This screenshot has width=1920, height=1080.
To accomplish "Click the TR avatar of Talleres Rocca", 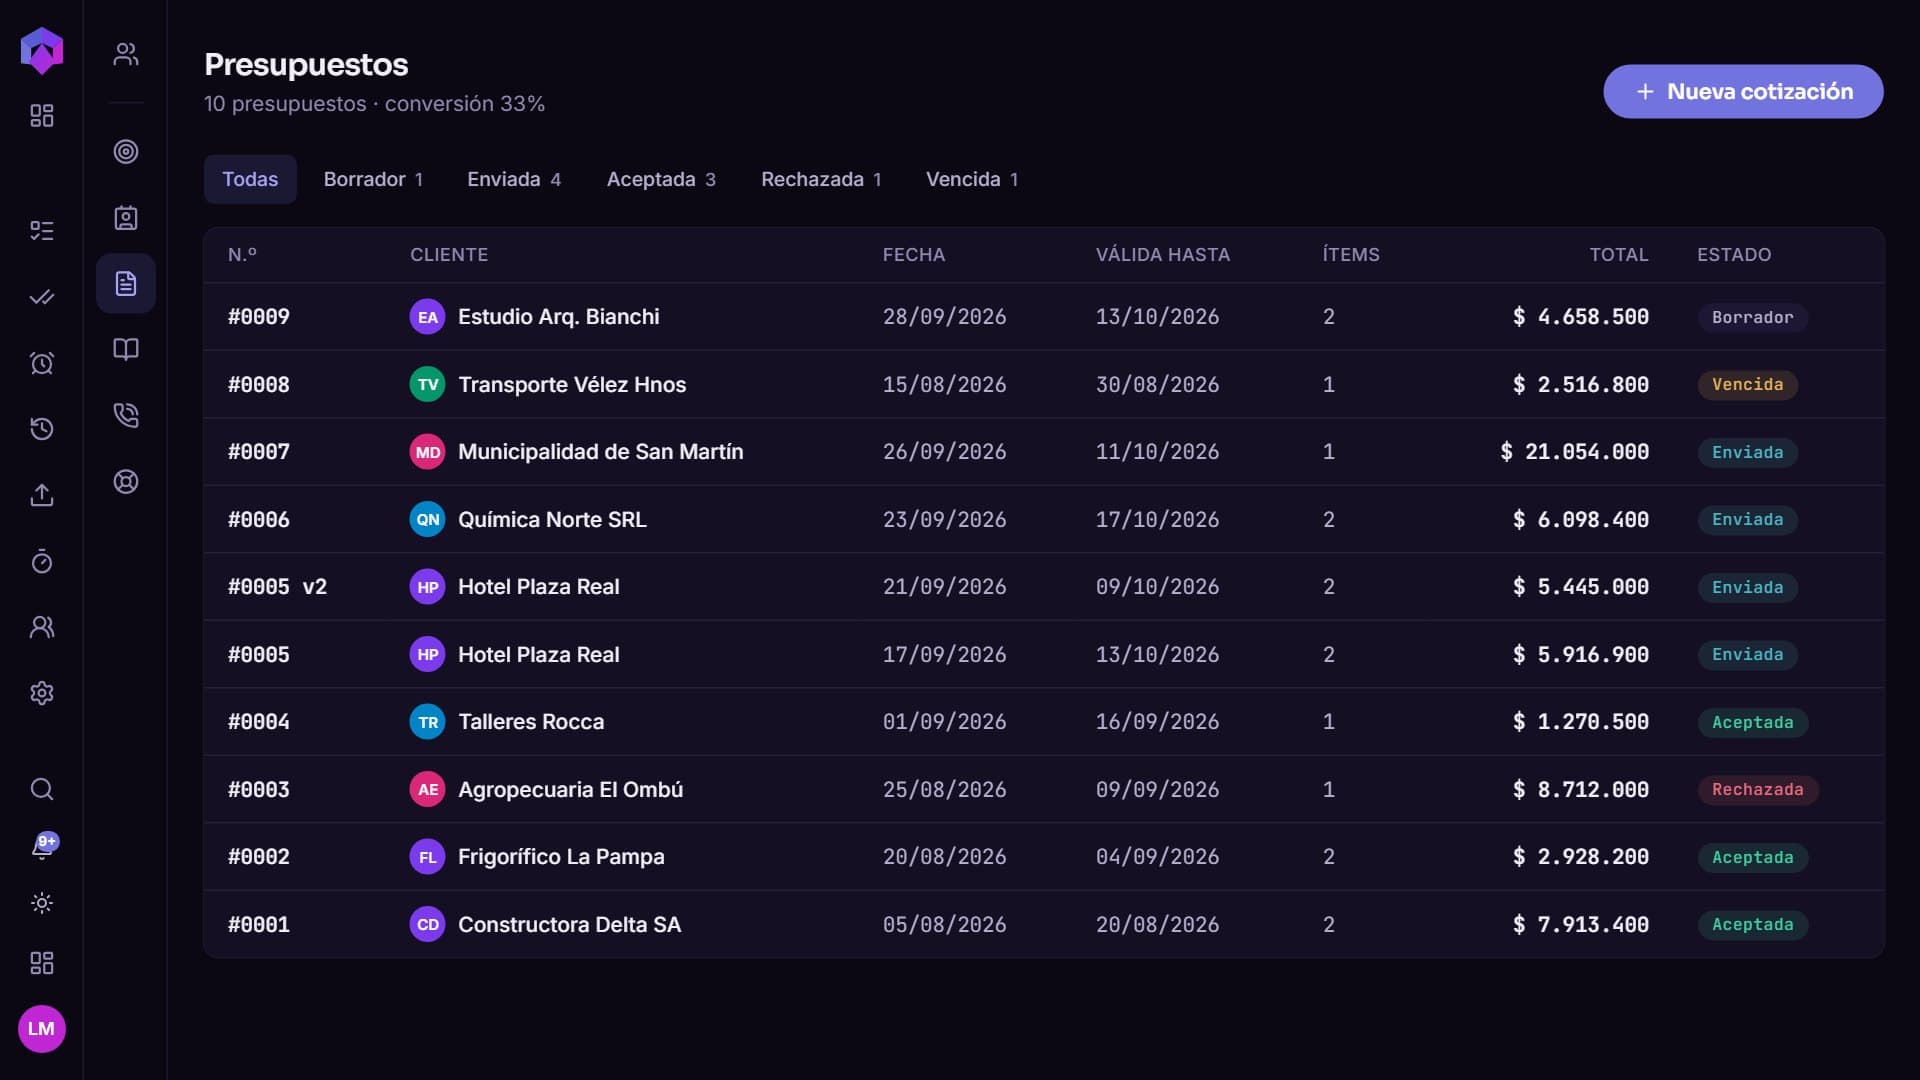I will coord(428,722).
